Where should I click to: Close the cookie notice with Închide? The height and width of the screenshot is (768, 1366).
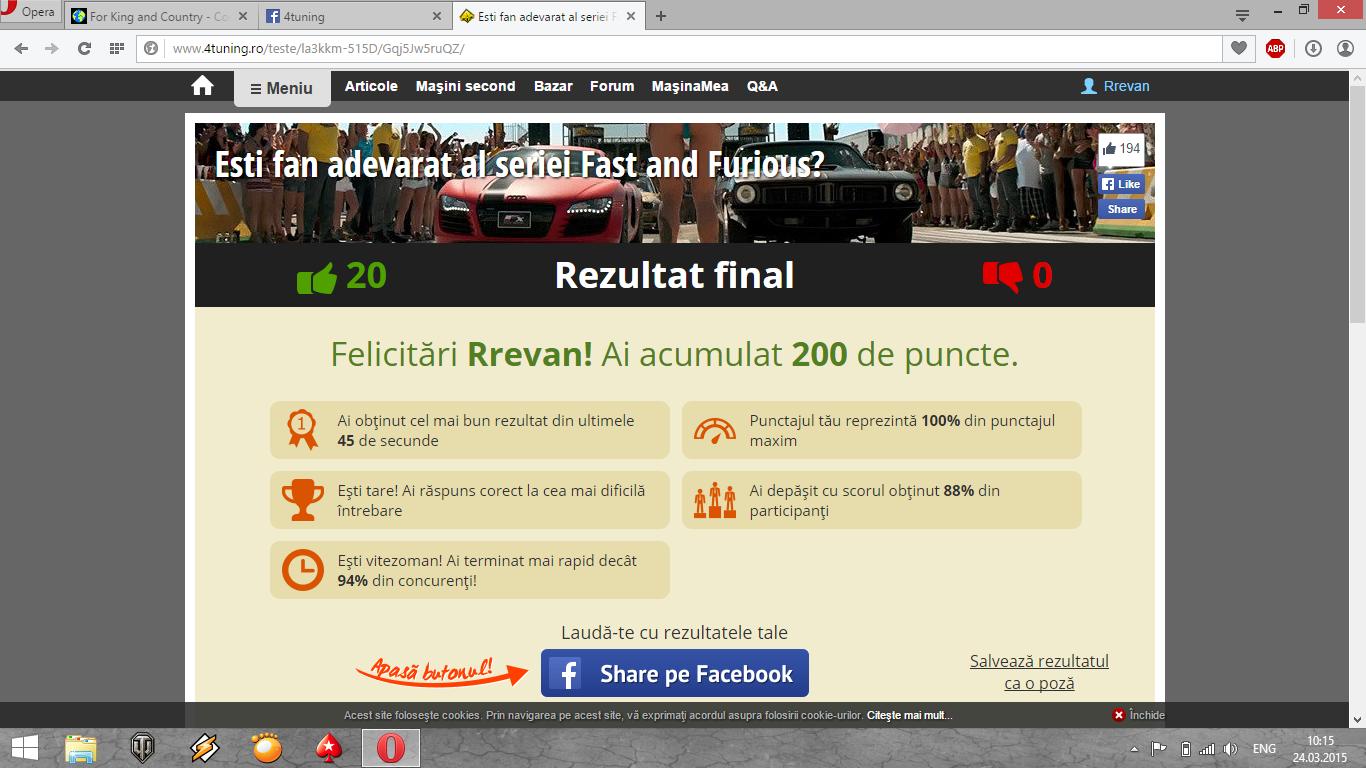tap(1139, 715)
